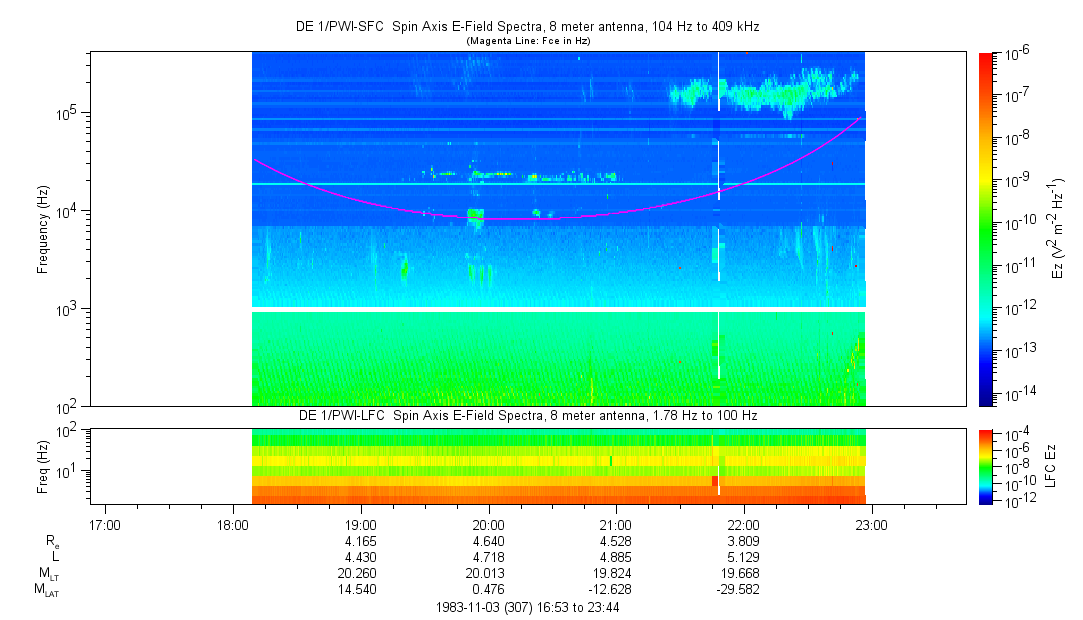Select the L value 5.129

coord(744,558)
